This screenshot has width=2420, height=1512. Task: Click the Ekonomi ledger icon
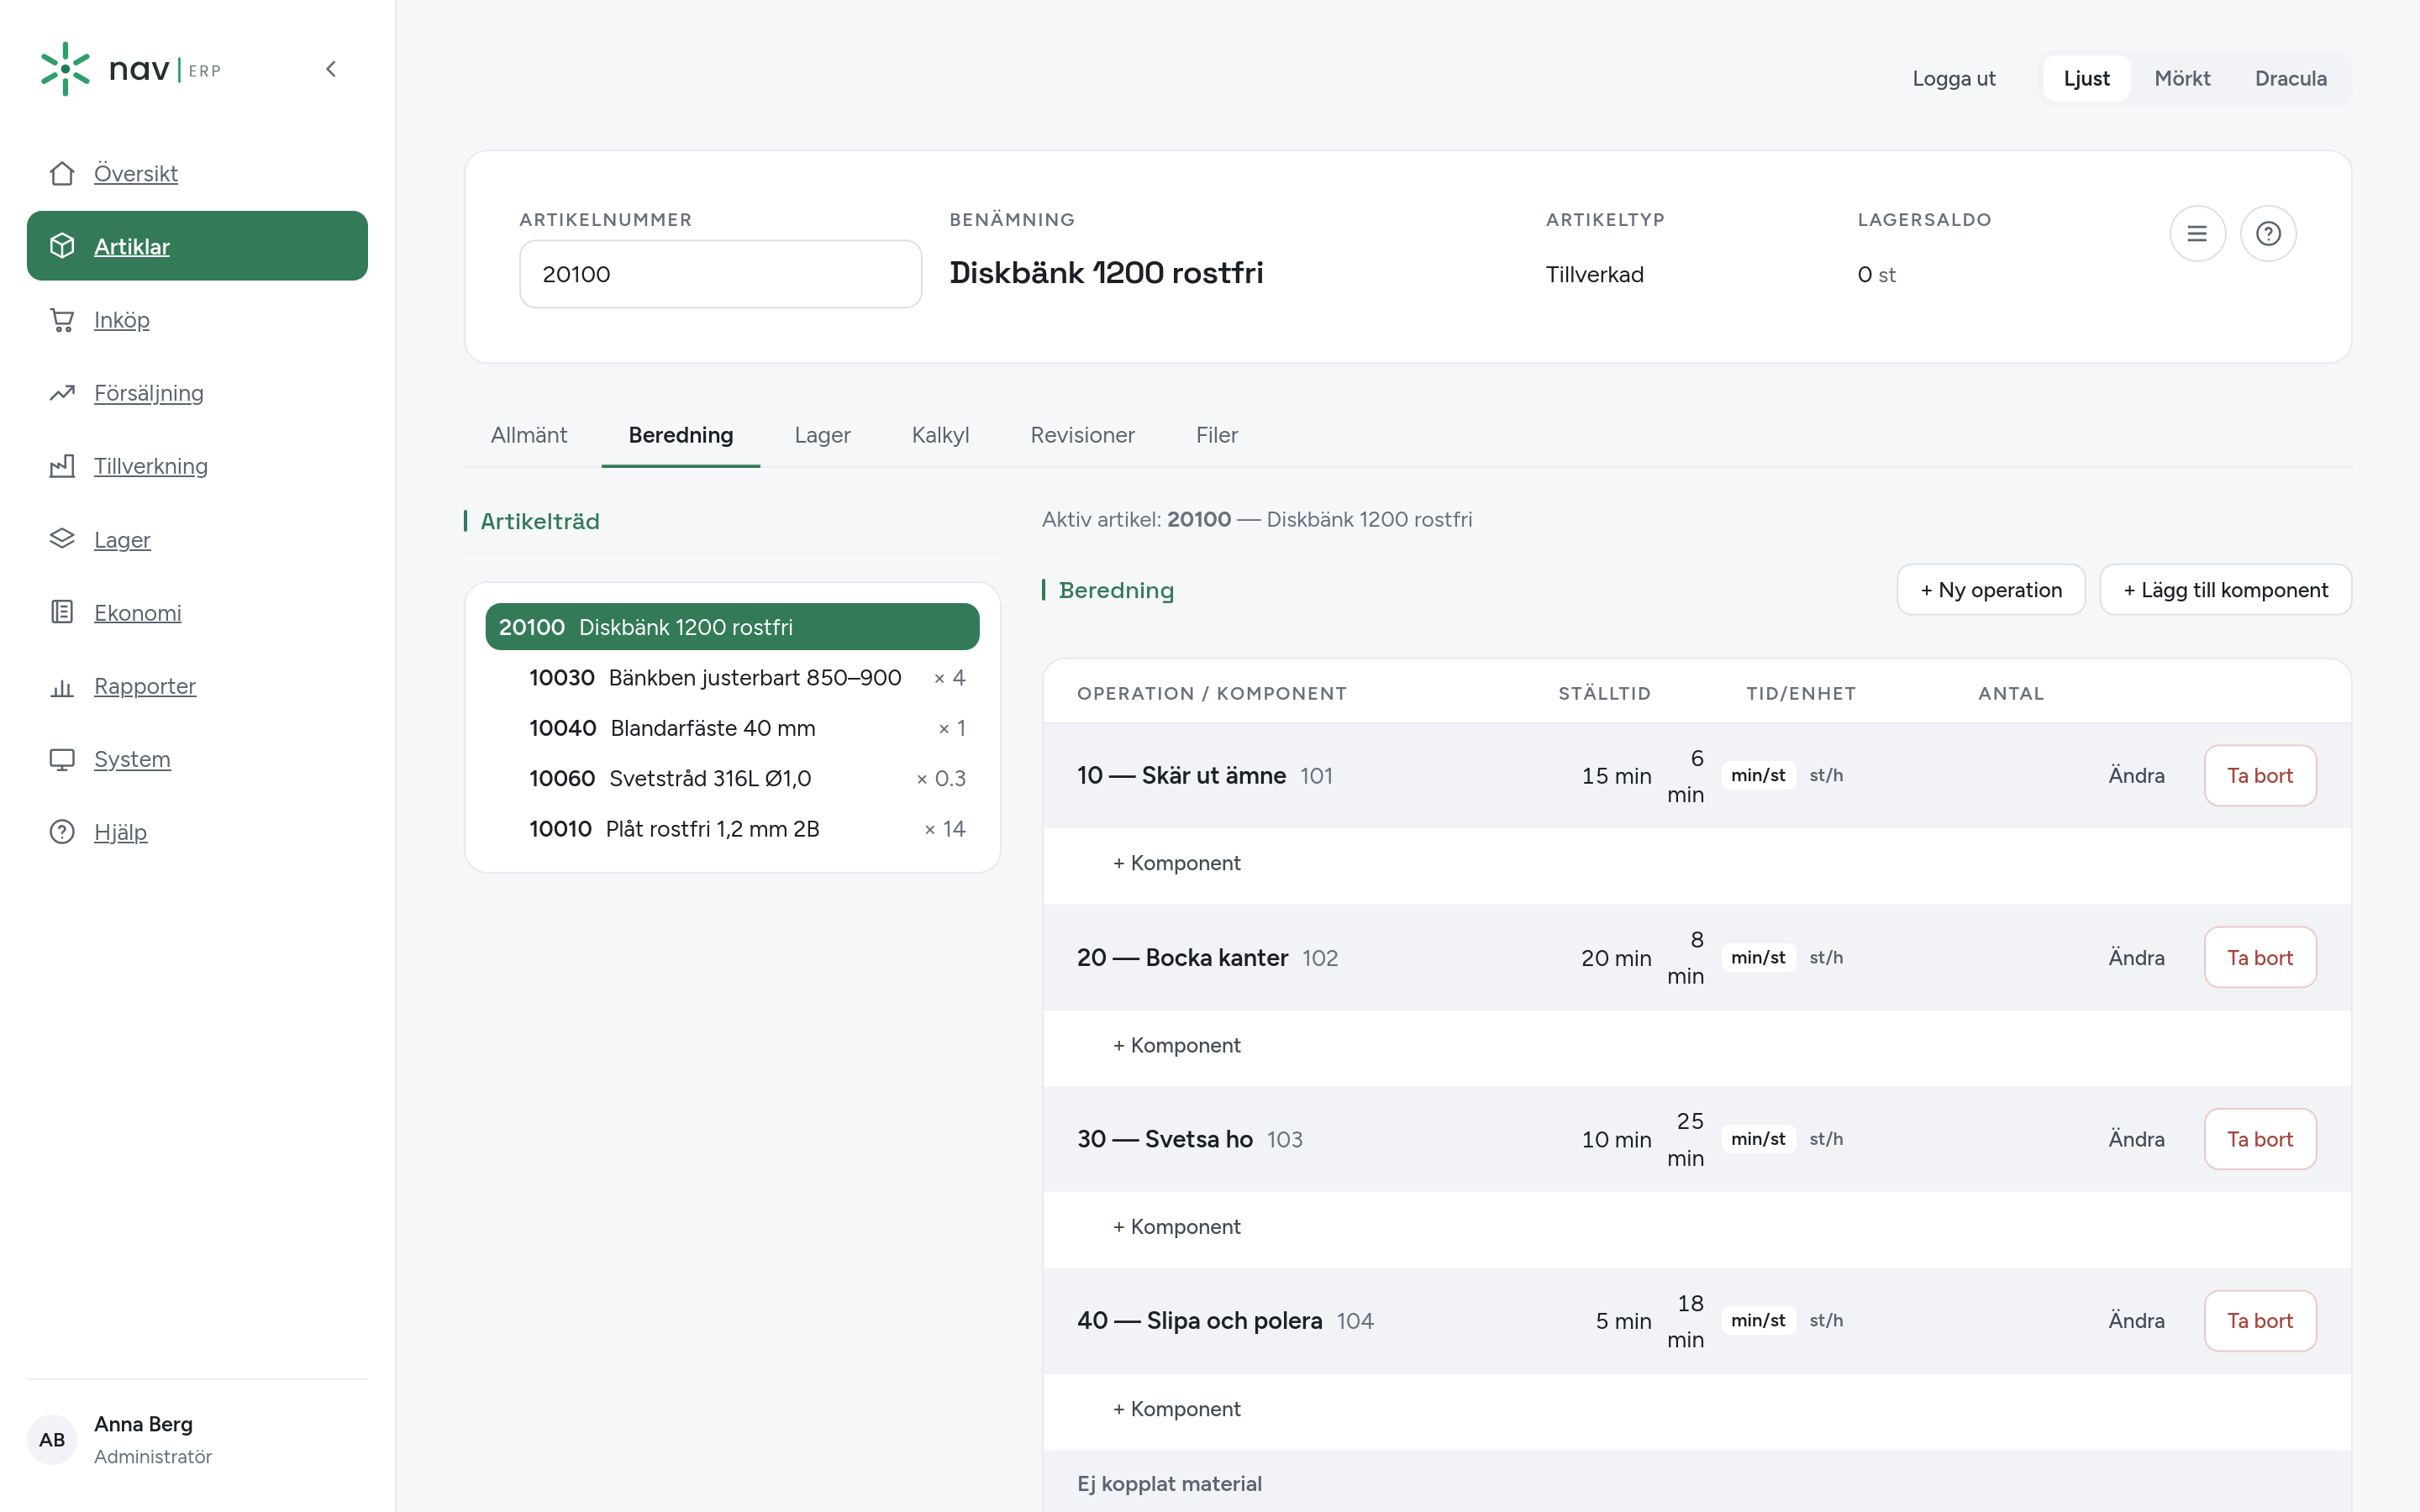coord(62,612)
